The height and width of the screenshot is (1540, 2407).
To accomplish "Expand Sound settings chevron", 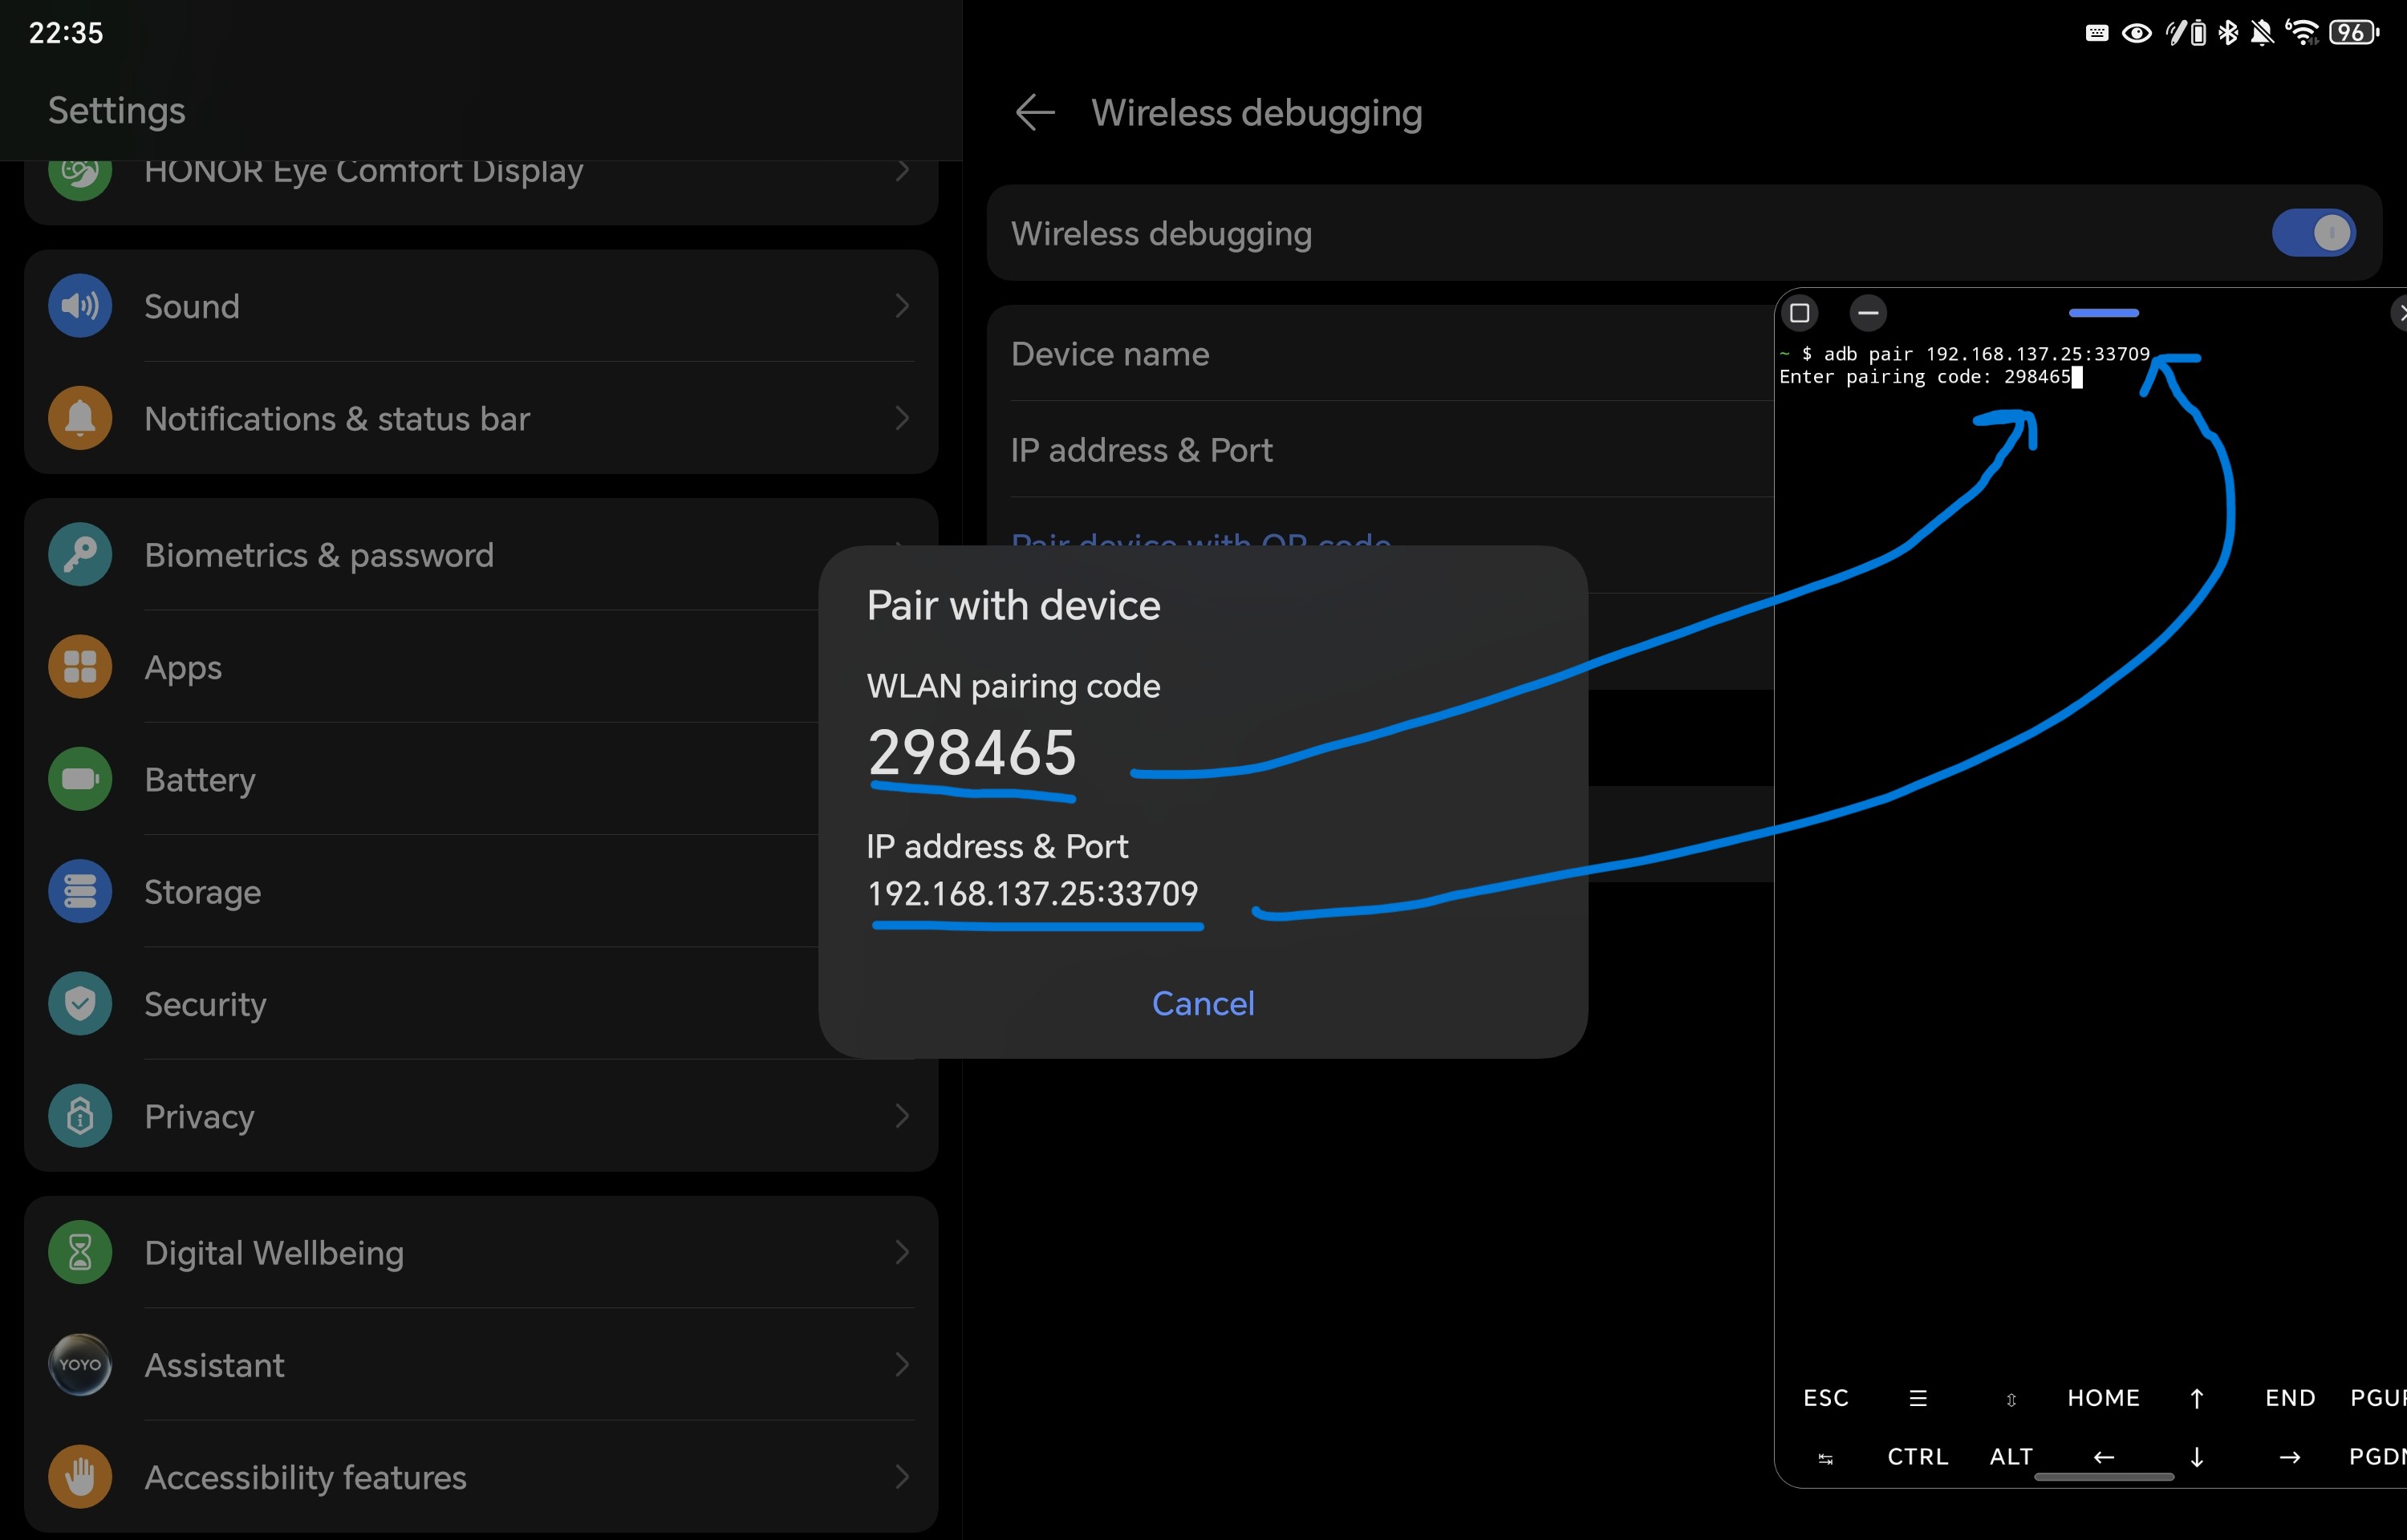I will pos(902,305).
